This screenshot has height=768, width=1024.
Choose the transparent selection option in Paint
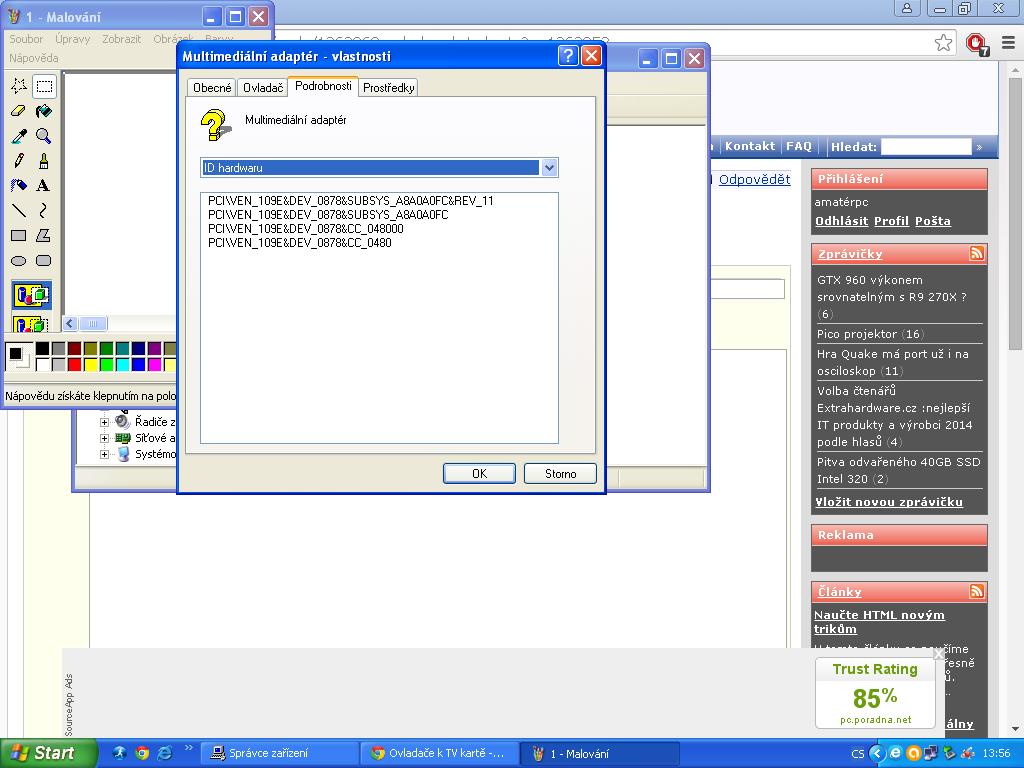(x=31, y=323)
